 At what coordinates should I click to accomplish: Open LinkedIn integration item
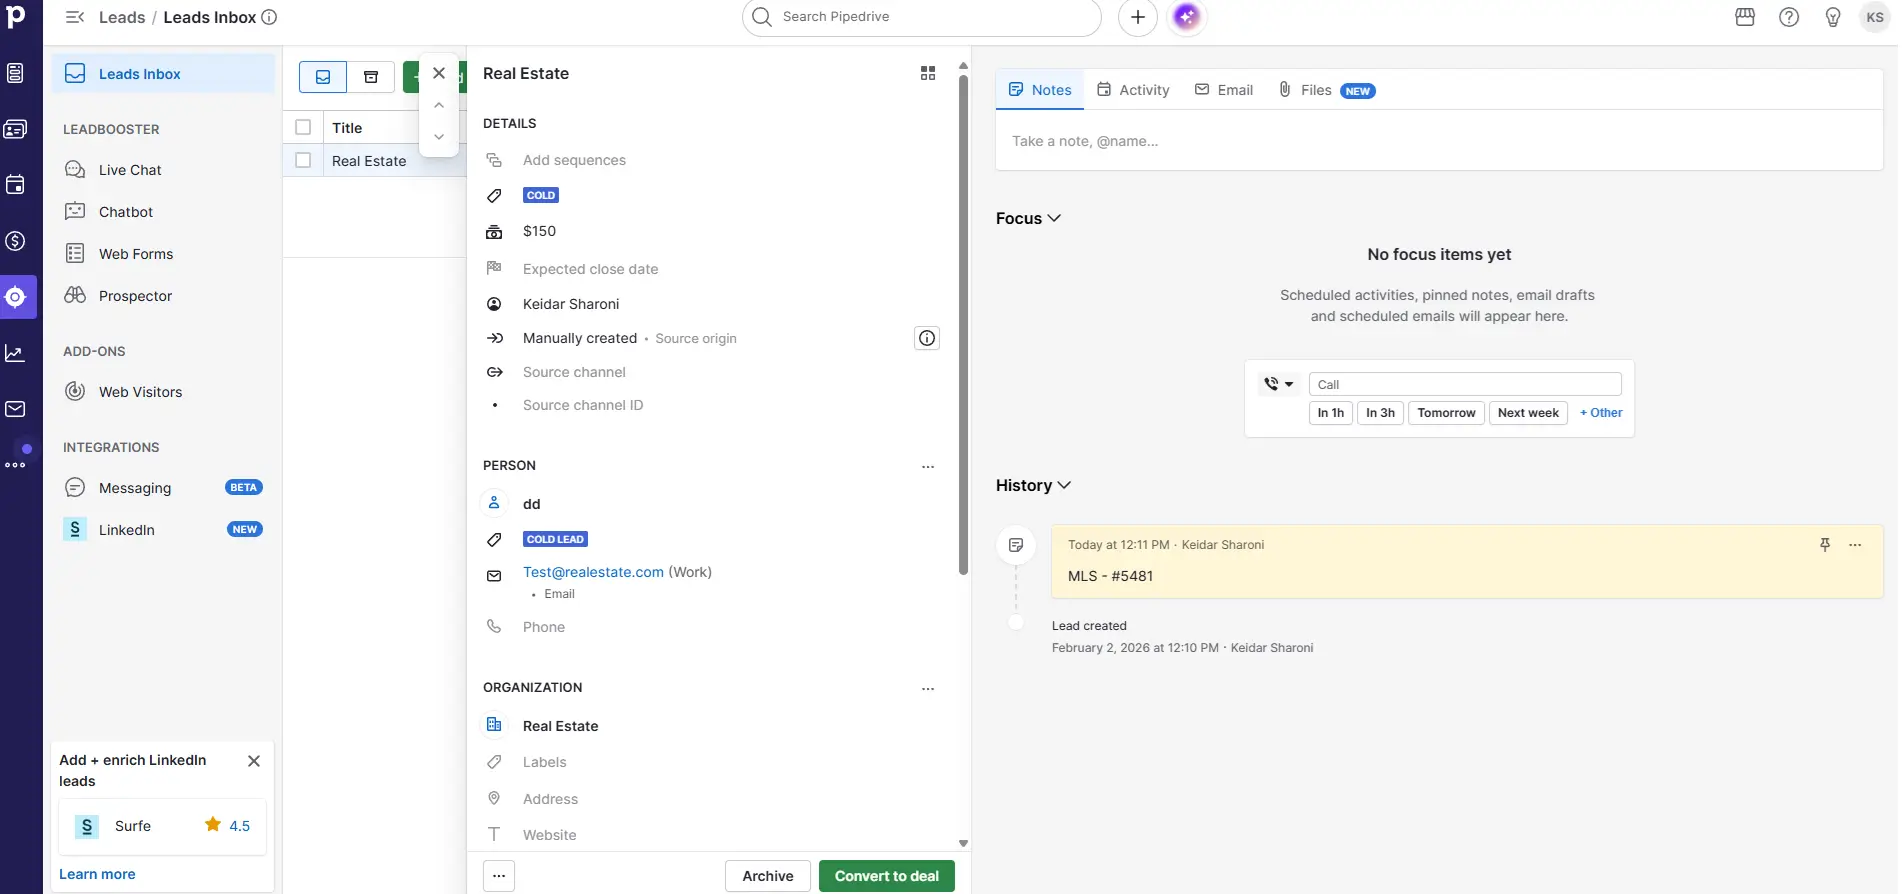163,530
